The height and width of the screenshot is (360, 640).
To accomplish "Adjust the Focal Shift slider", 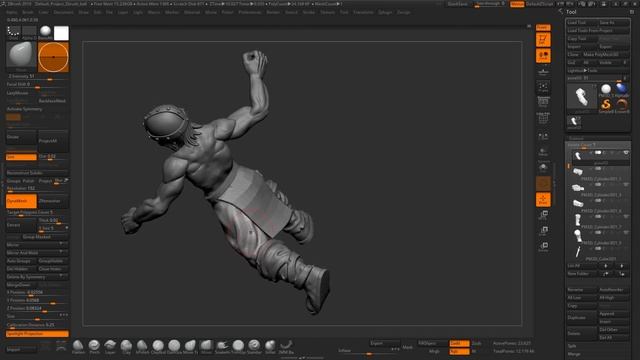I will [x=37, y=84].
